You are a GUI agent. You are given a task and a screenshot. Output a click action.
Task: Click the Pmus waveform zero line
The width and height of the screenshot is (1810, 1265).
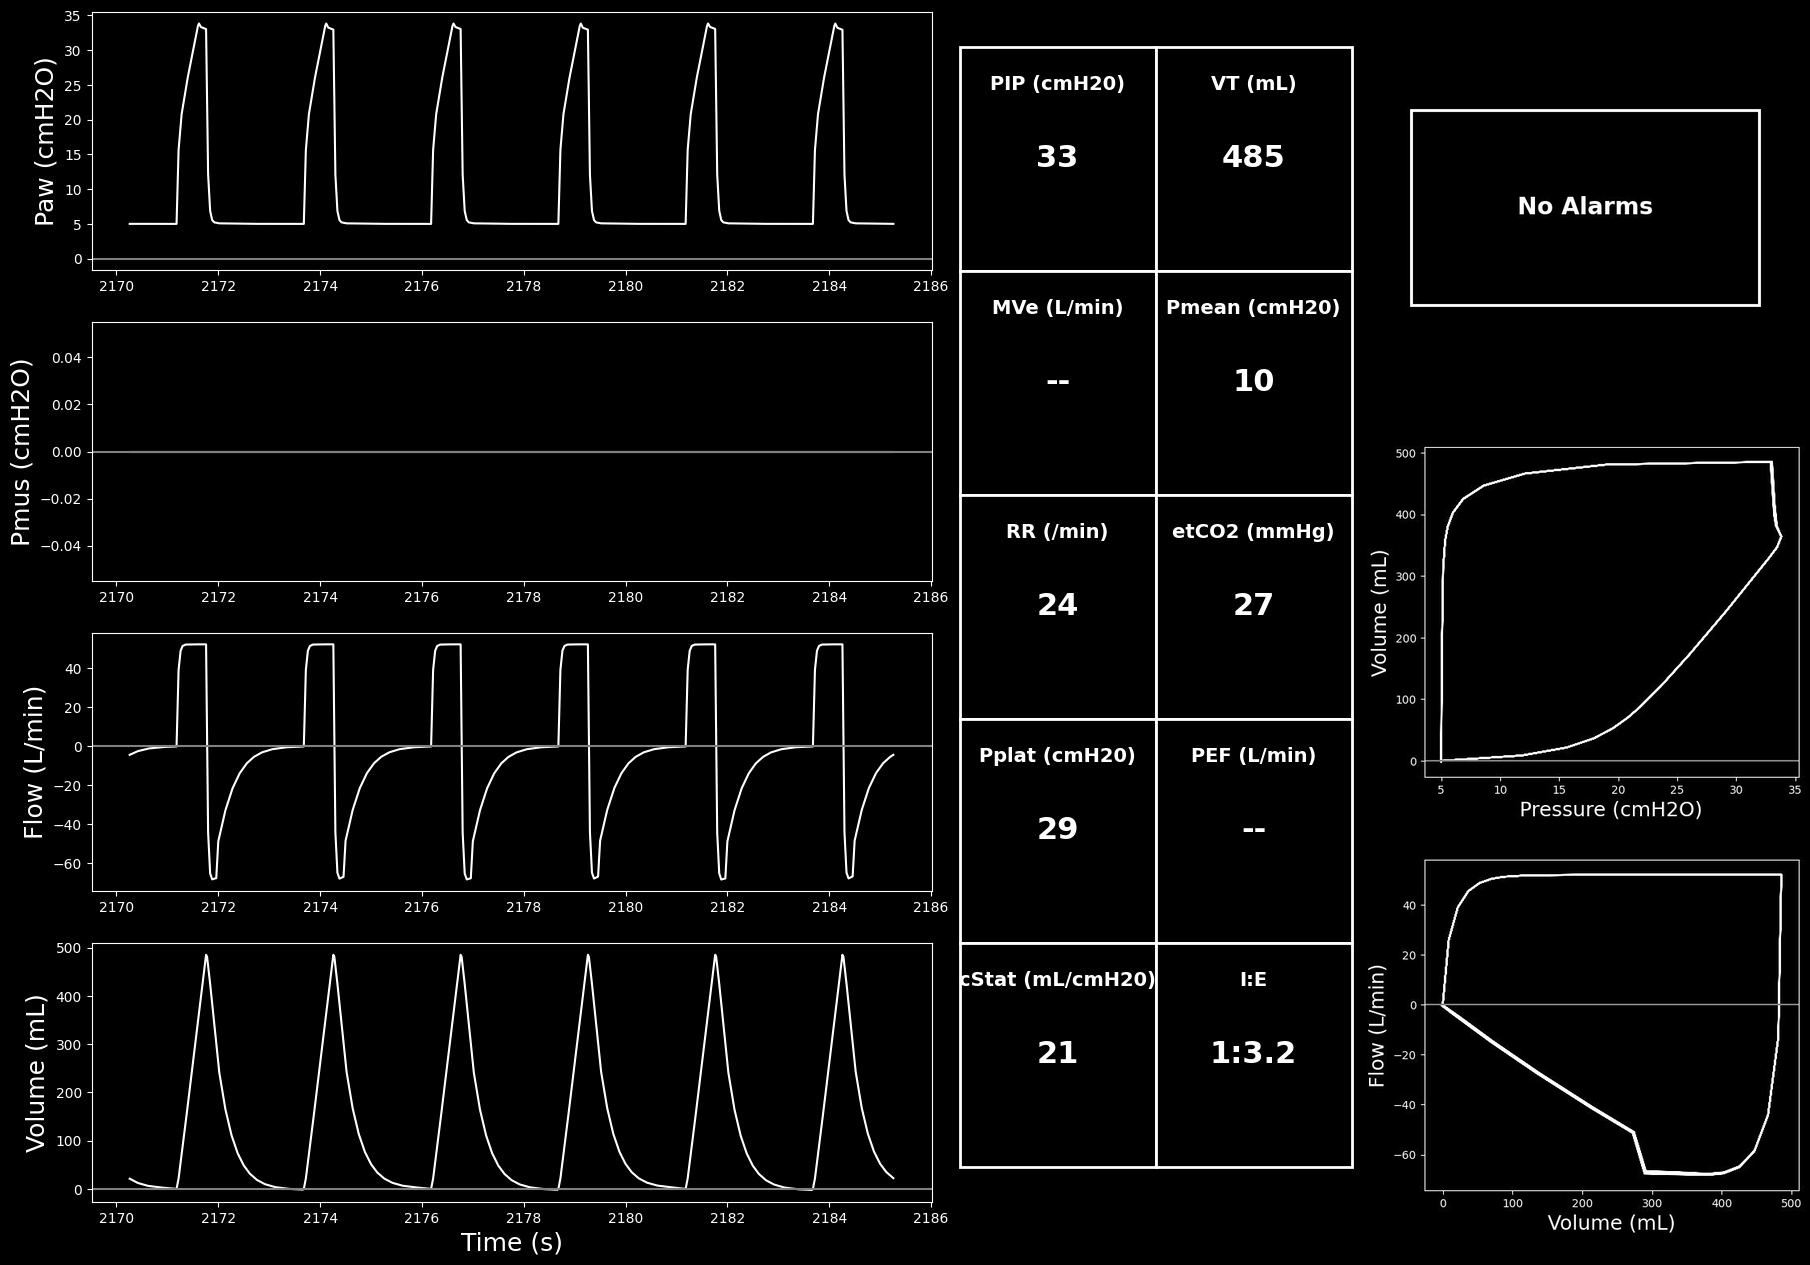click(x=512, y=452)
